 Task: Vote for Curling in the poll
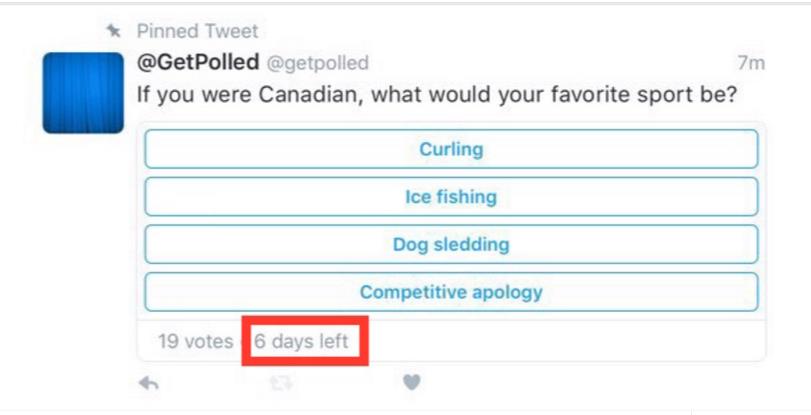[x=451, y=150]
